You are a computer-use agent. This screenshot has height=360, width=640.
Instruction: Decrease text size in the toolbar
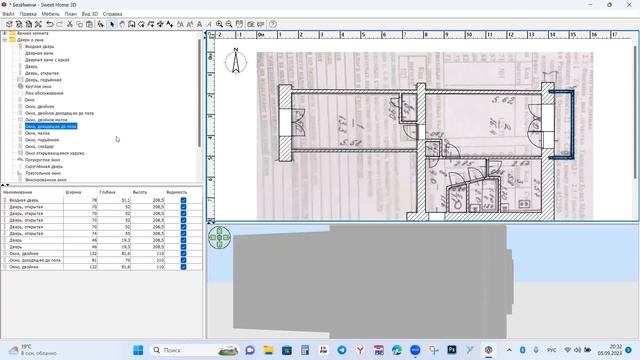190,24
